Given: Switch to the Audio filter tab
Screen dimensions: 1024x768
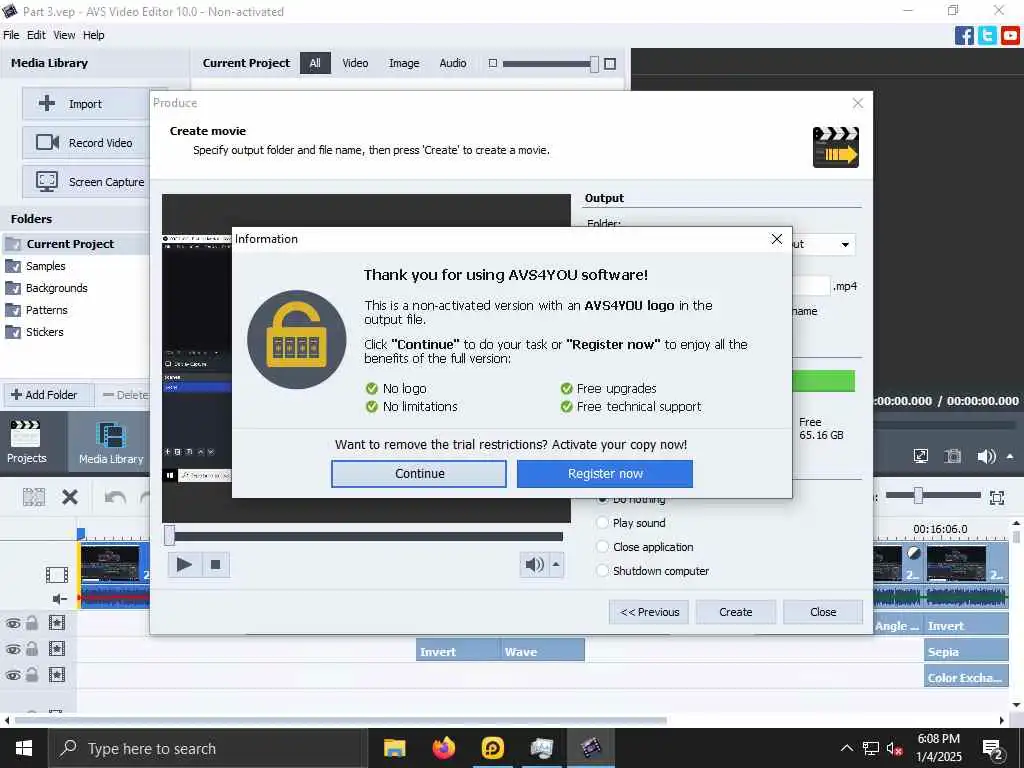Looking at the screenshot, I should 453,63.
